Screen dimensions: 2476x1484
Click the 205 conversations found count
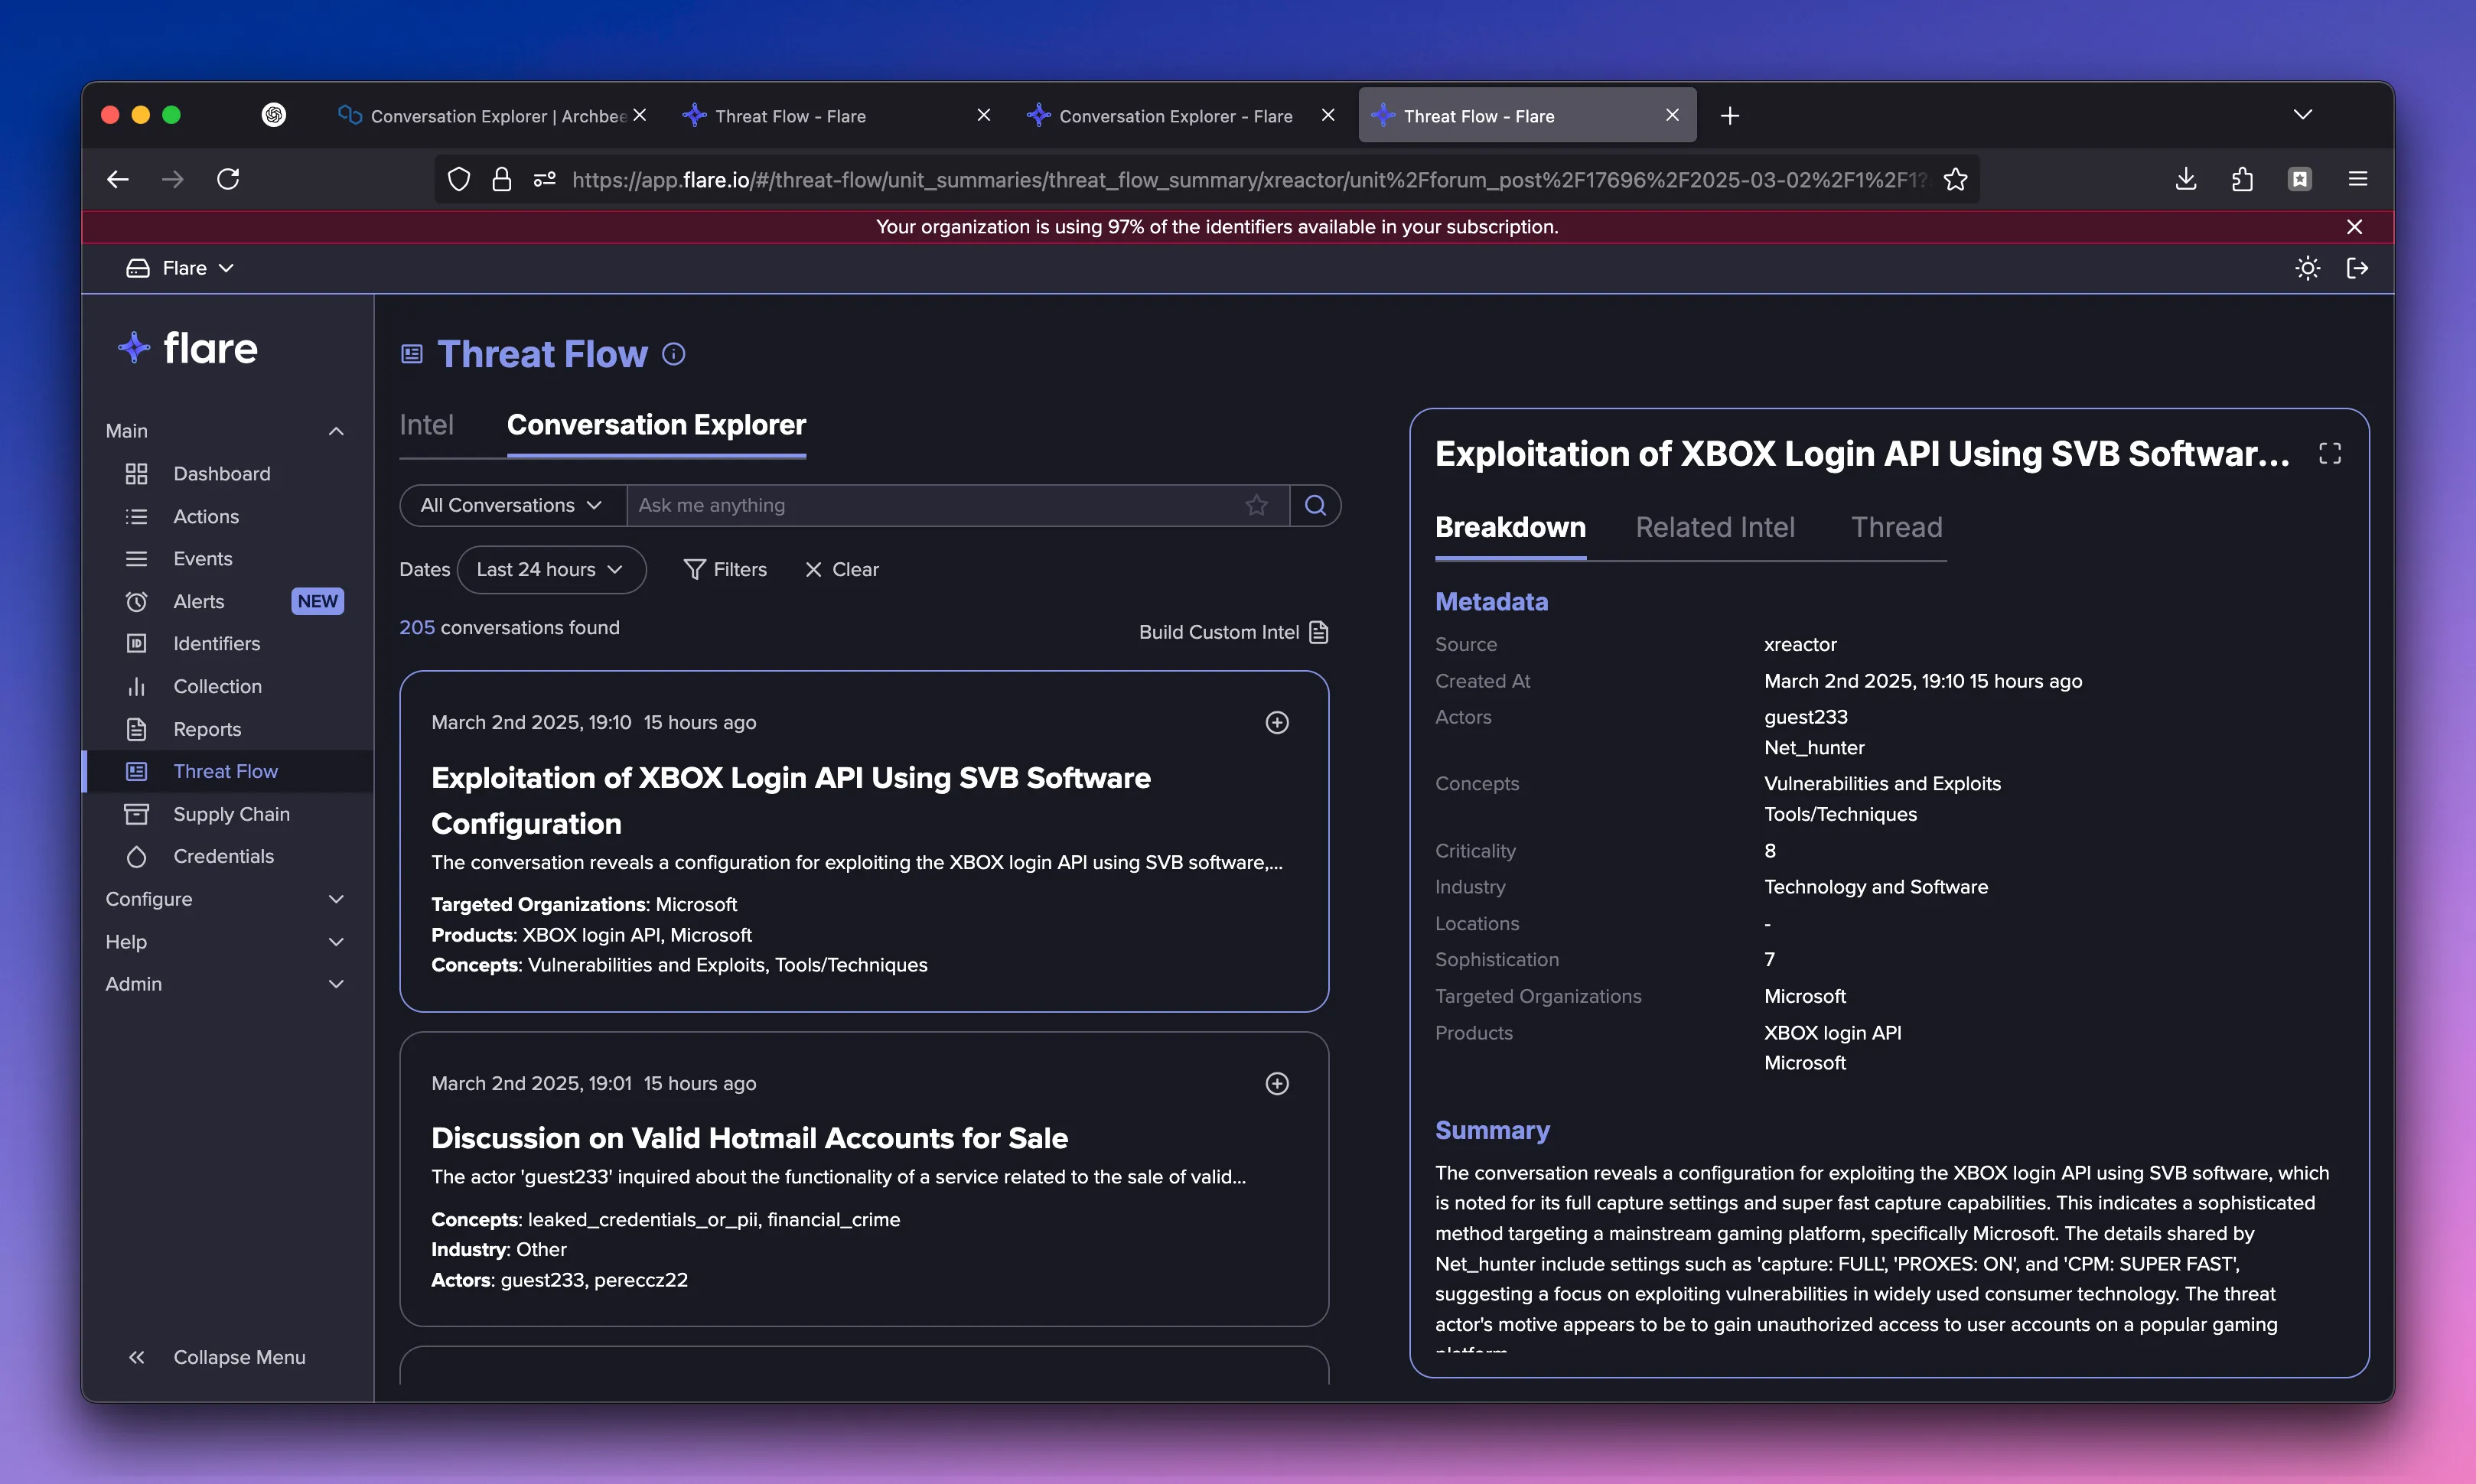coord(509,627)
